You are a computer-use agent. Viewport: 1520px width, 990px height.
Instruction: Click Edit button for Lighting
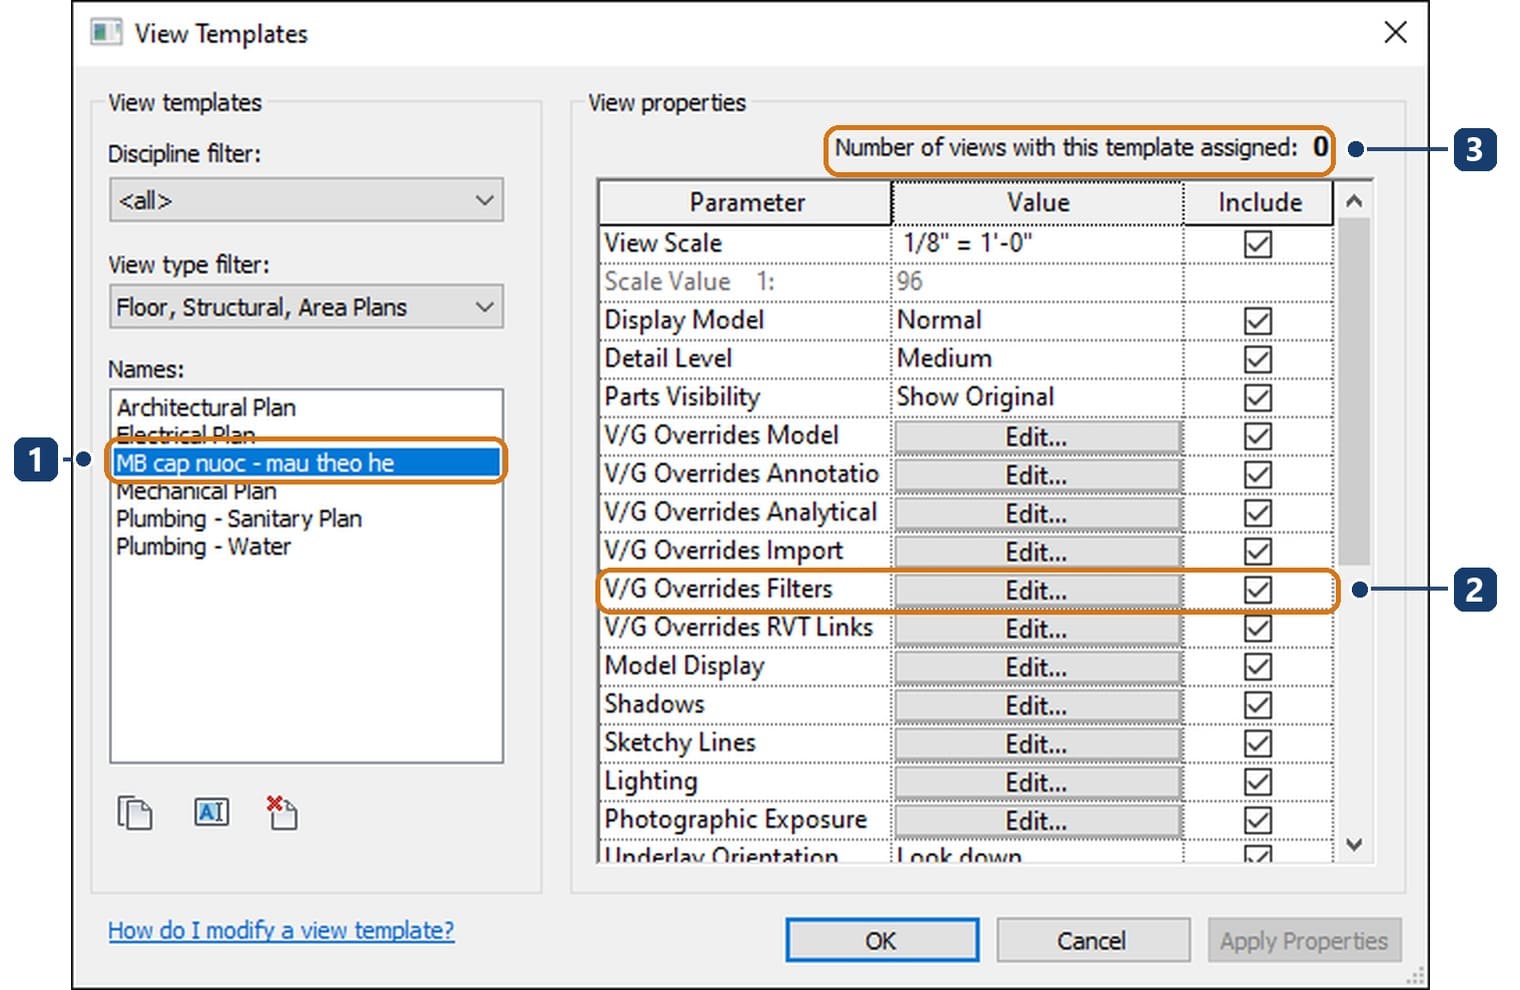[1037, 783]
